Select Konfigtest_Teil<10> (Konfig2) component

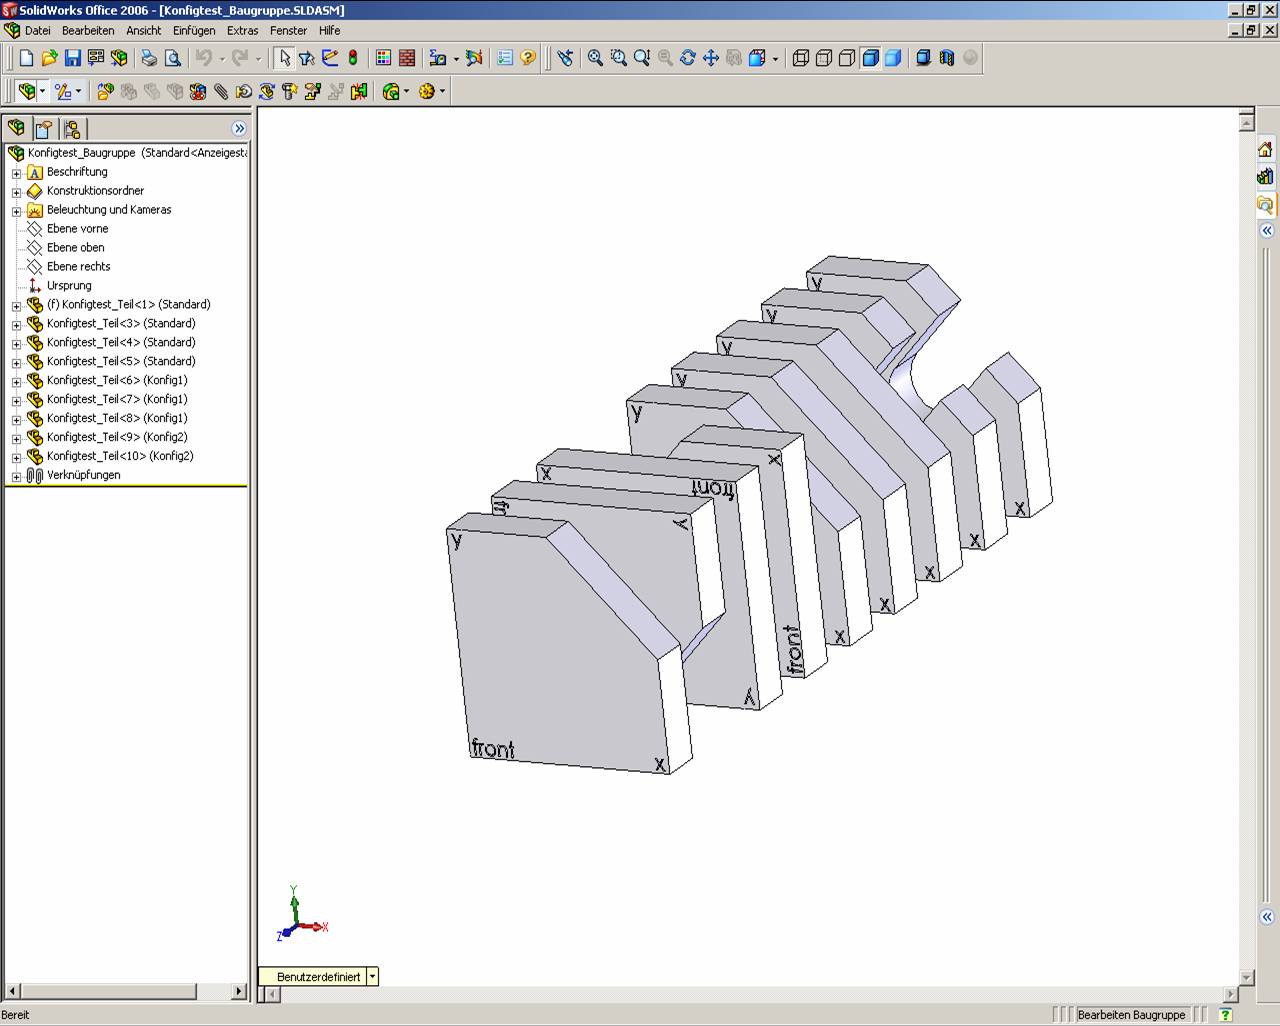[119, 456]
